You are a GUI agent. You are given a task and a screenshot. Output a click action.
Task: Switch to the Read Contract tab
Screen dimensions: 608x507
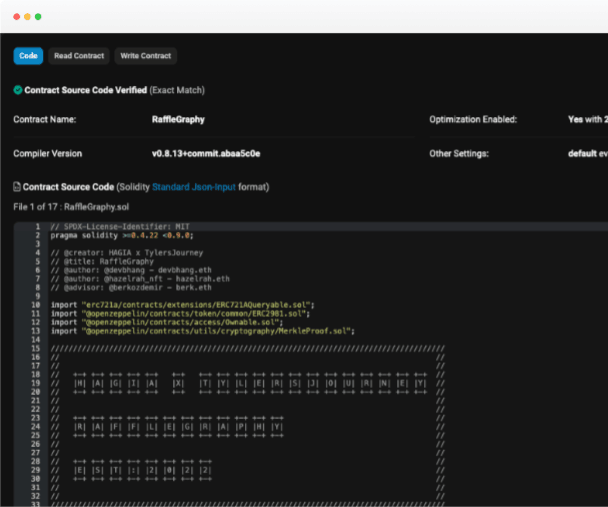77,56
